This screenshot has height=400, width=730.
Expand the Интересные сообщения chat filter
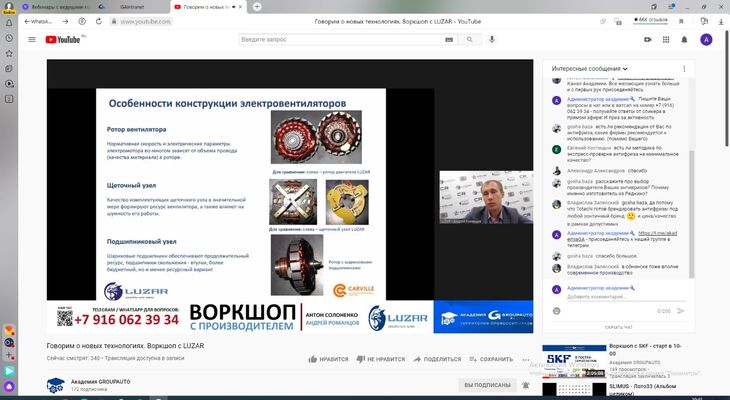coord(589,68)
